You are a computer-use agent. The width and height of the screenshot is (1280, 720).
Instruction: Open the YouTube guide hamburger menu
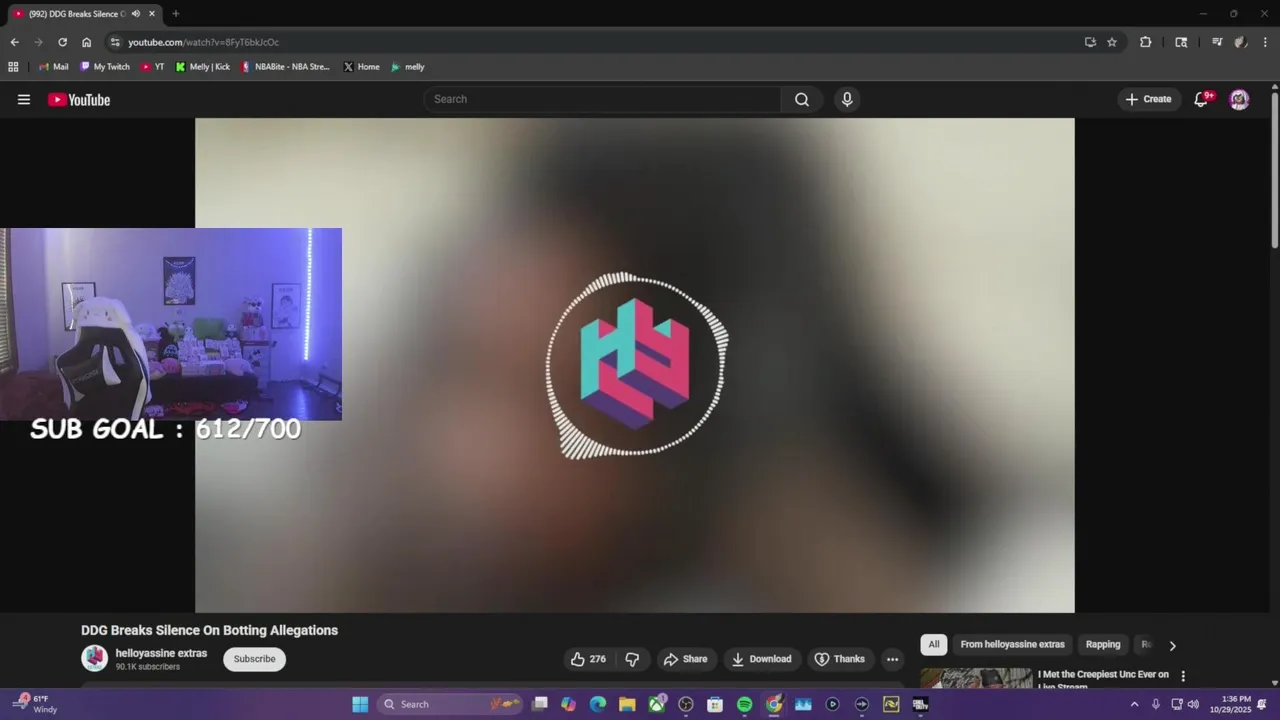24,99
